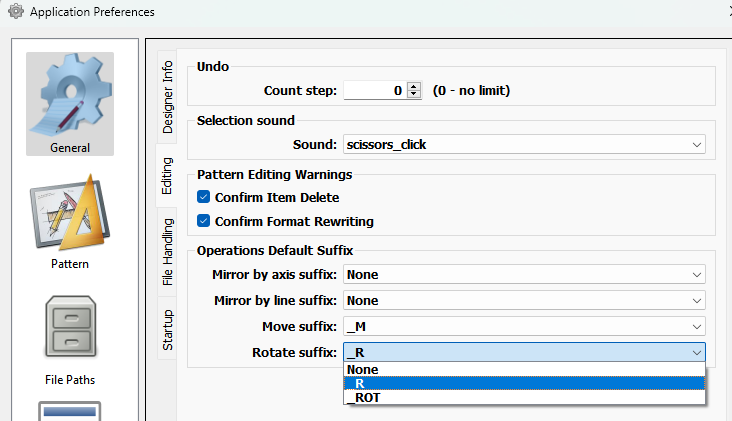Viewport: 732px width, 421px height.
Task: Toggle the Confirm Item Delete checkbox
Action: coord(205,198)
